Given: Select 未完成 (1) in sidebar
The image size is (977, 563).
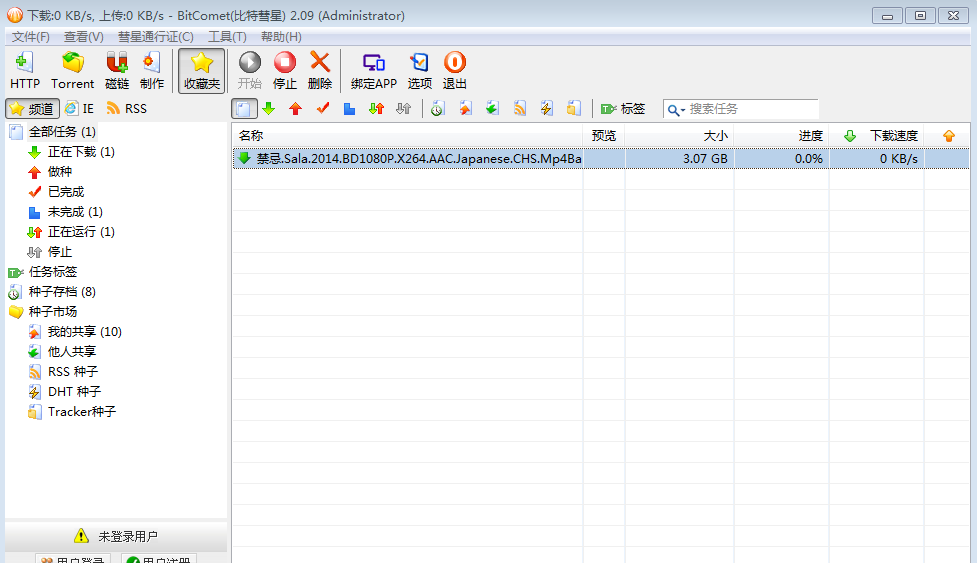Looking at the screenshot, I should point(75,212).
